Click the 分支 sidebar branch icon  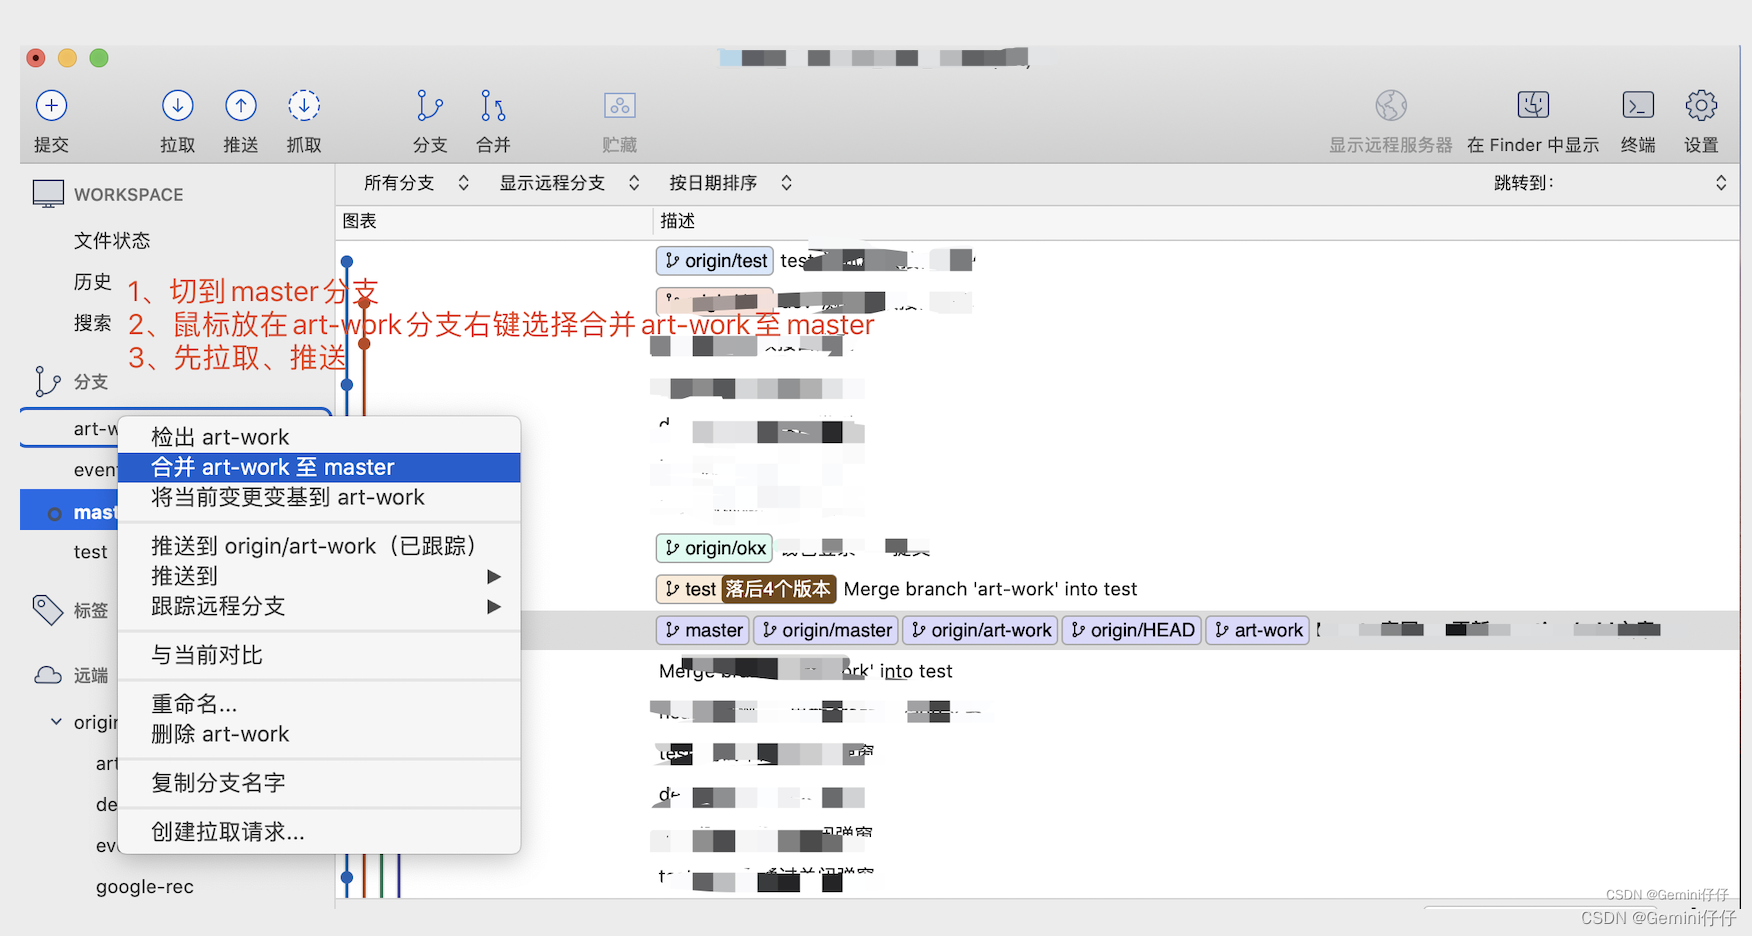[47, 381]
